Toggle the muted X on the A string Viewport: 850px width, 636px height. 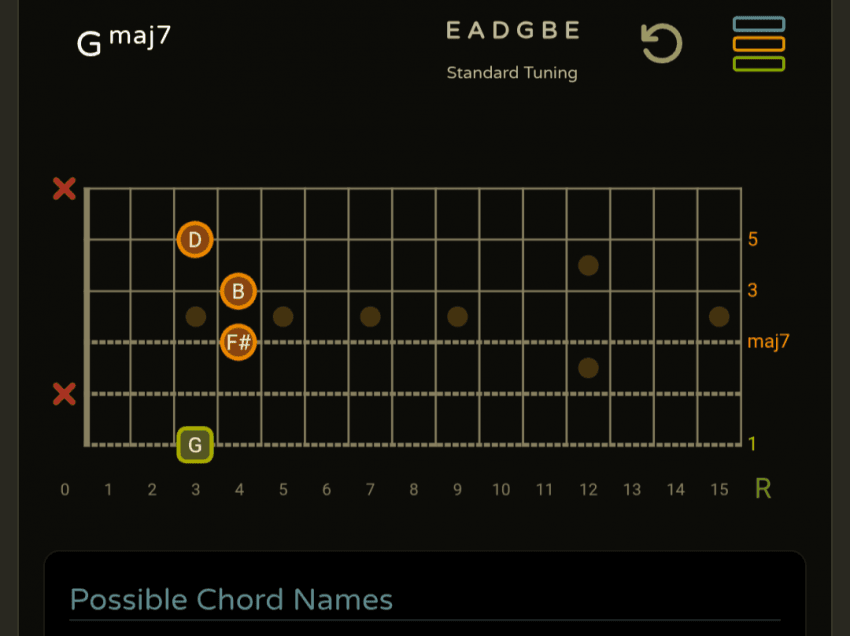click(64, 394)
